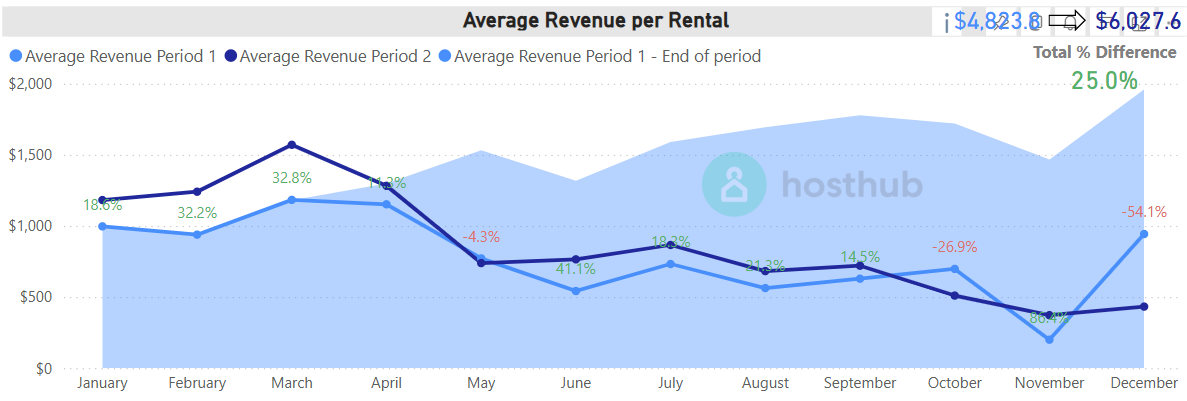Click the arrow icon between the revenue totals

pyautogui.click(x=1067, y=21)
